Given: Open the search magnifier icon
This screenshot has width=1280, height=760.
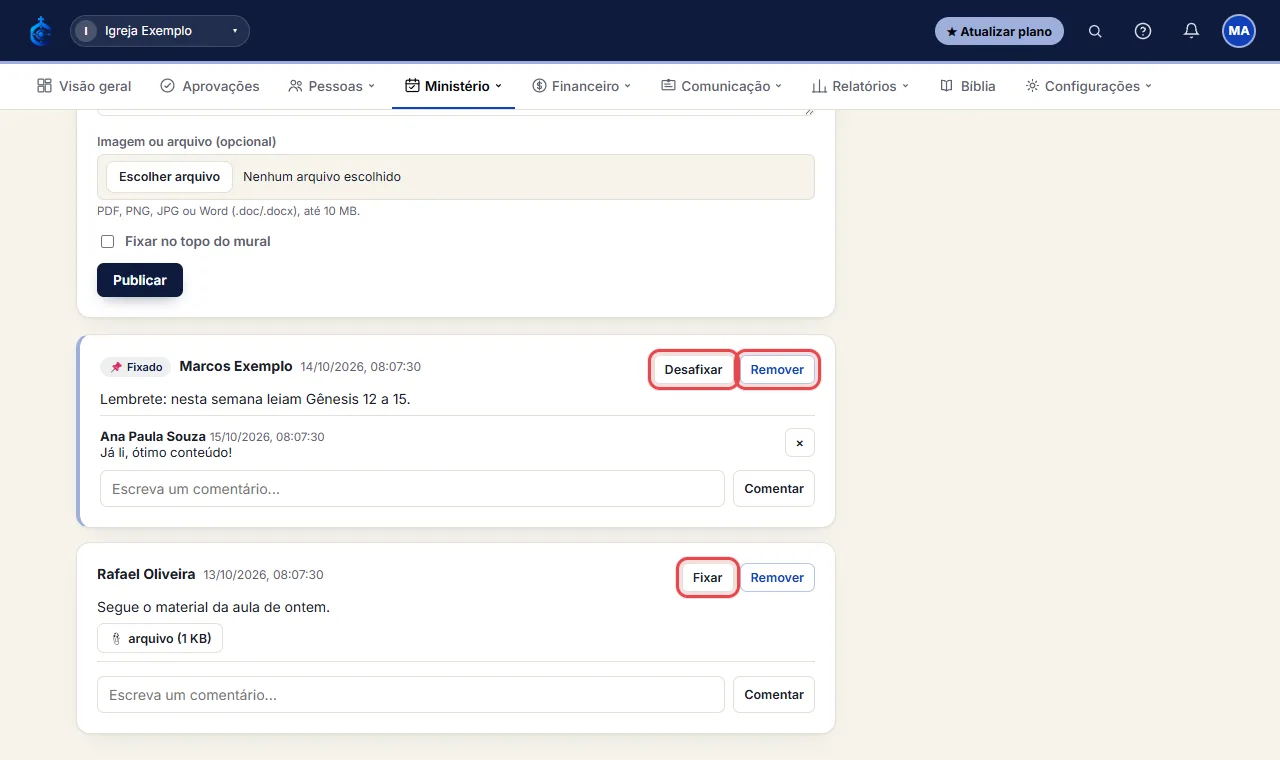Looking at the screenshot, I should [x=1095, y=31].
